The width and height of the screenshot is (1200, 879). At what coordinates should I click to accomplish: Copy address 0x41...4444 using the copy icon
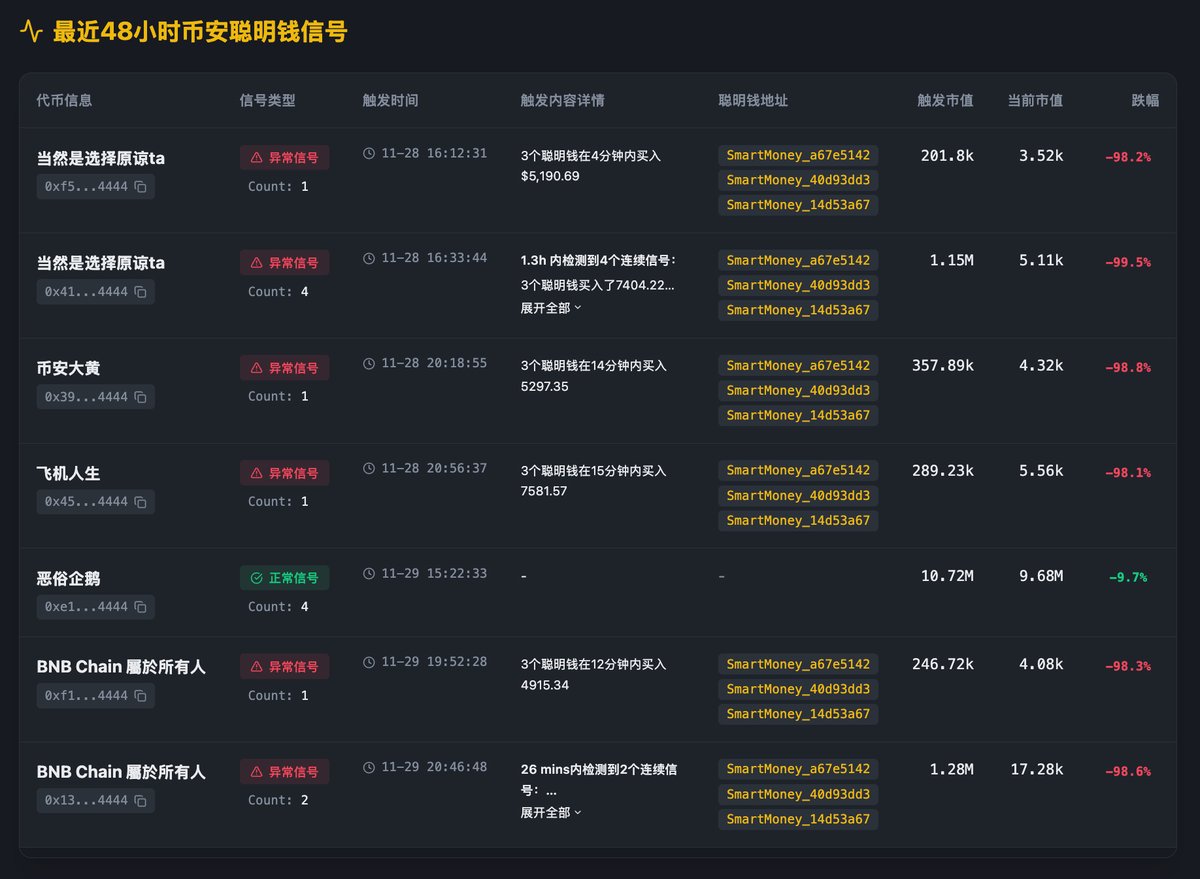click(x=141, y=292)
